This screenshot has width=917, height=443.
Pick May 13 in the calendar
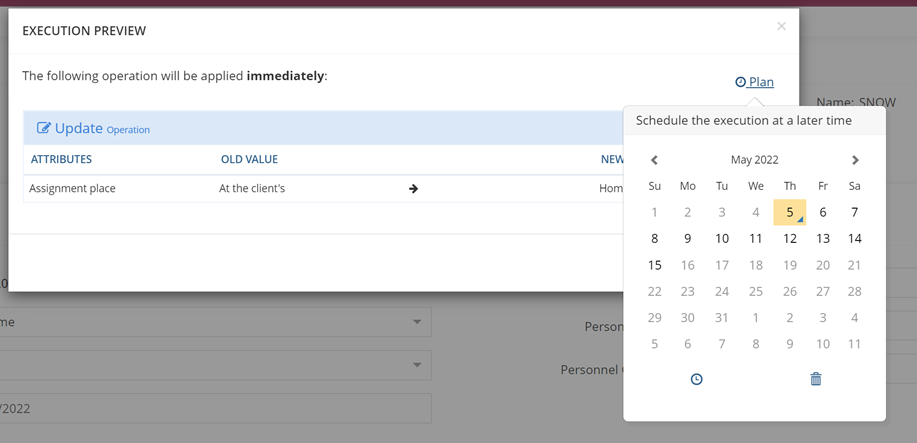click(x=822, y=239)
